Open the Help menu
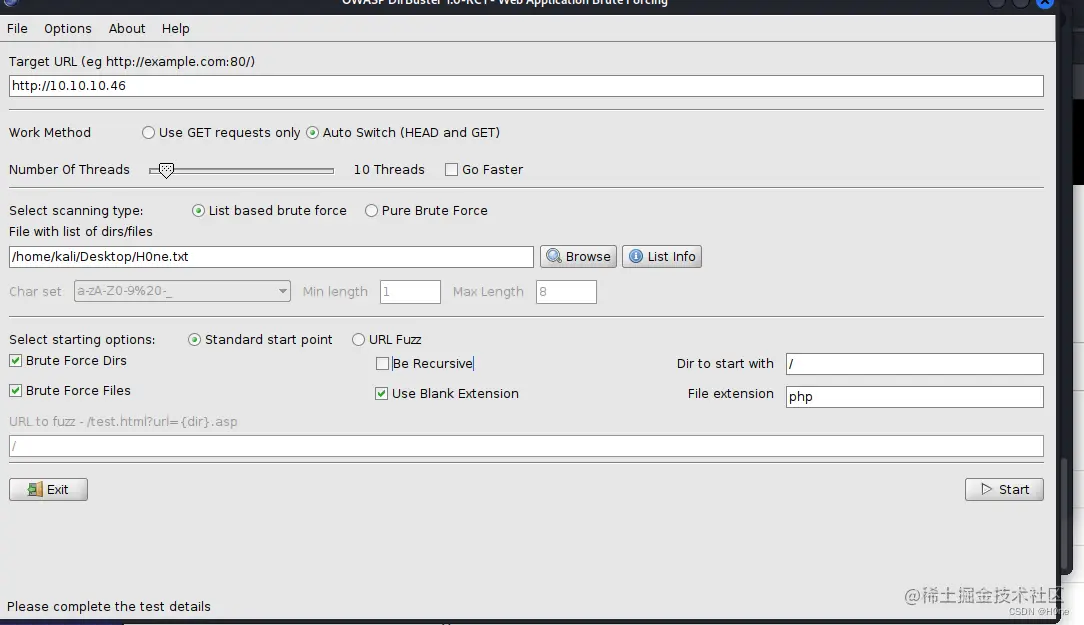 tap(176, 28)
